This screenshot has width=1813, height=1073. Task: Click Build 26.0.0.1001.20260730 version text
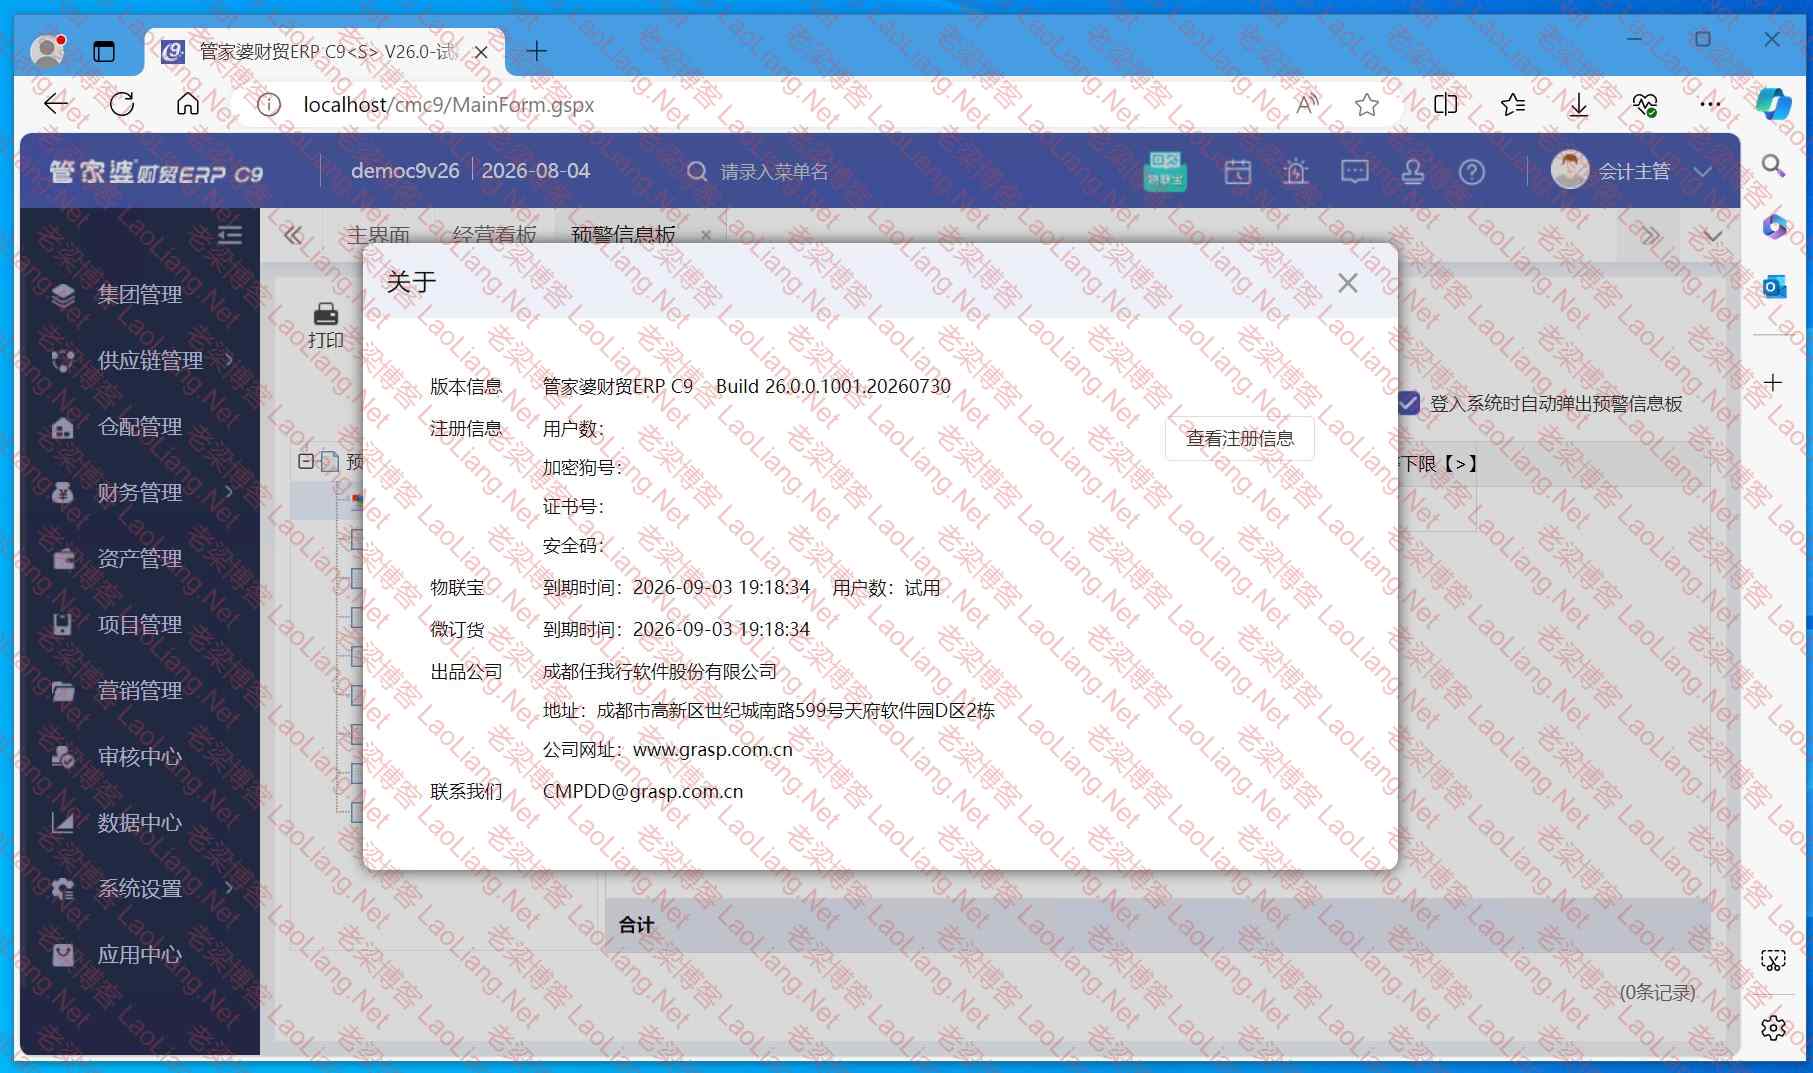(833, 386)
